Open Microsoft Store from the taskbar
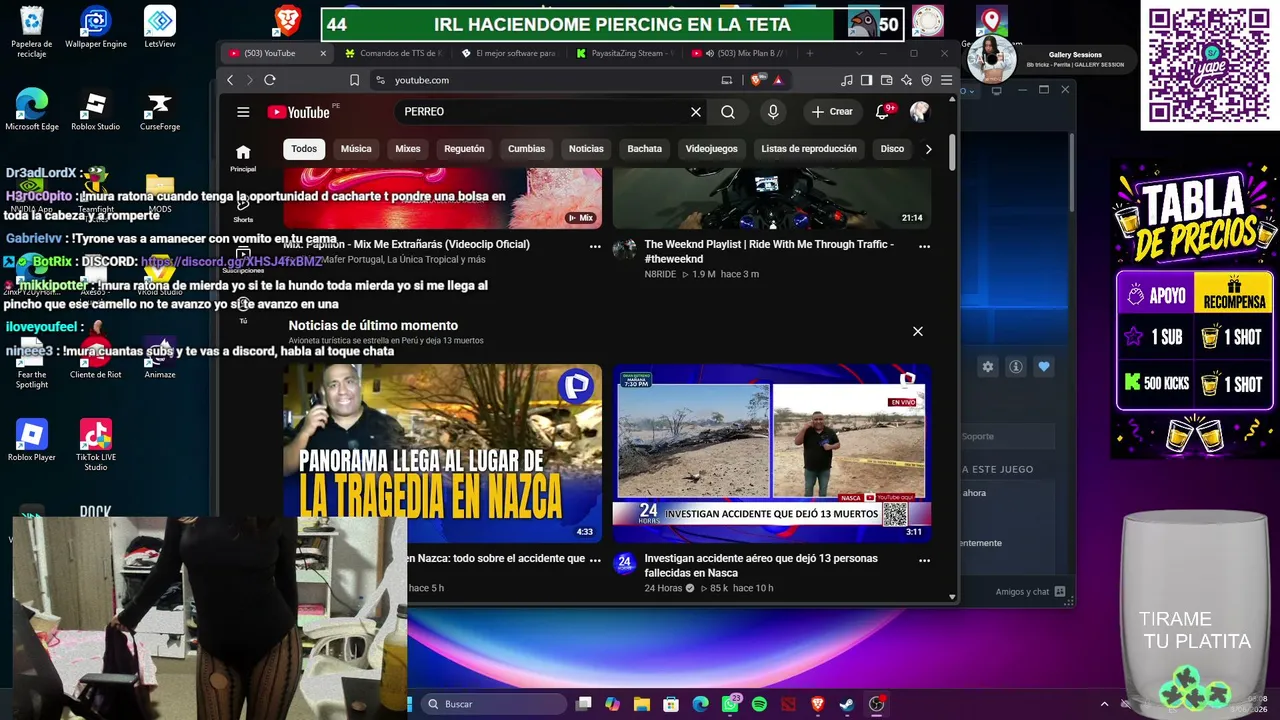Screen dimensions: 1280x720 click(x=671, y=704)
